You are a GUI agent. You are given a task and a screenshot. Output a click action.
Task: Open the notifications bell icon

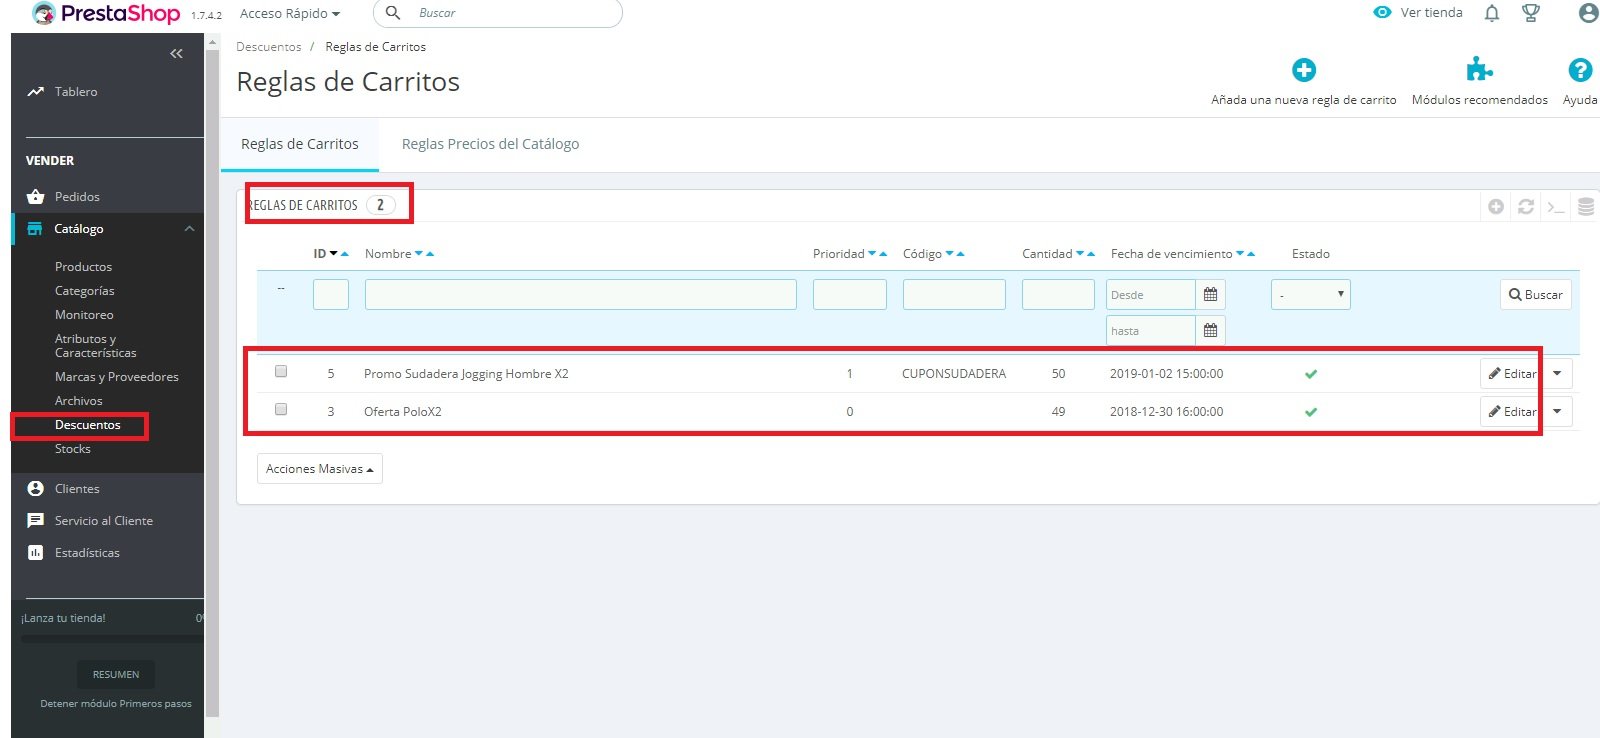tap(1492, 13)
